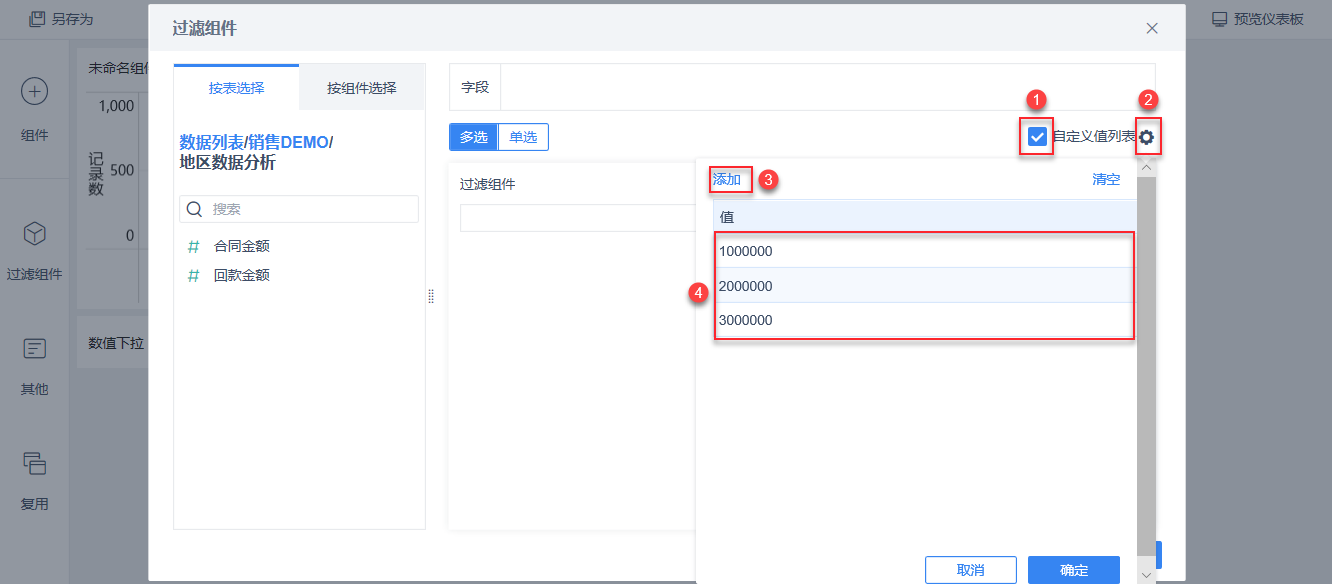Open the 过滤组件 dropdown field
This screenshot has width=1332, height=584.
point(577,218)
